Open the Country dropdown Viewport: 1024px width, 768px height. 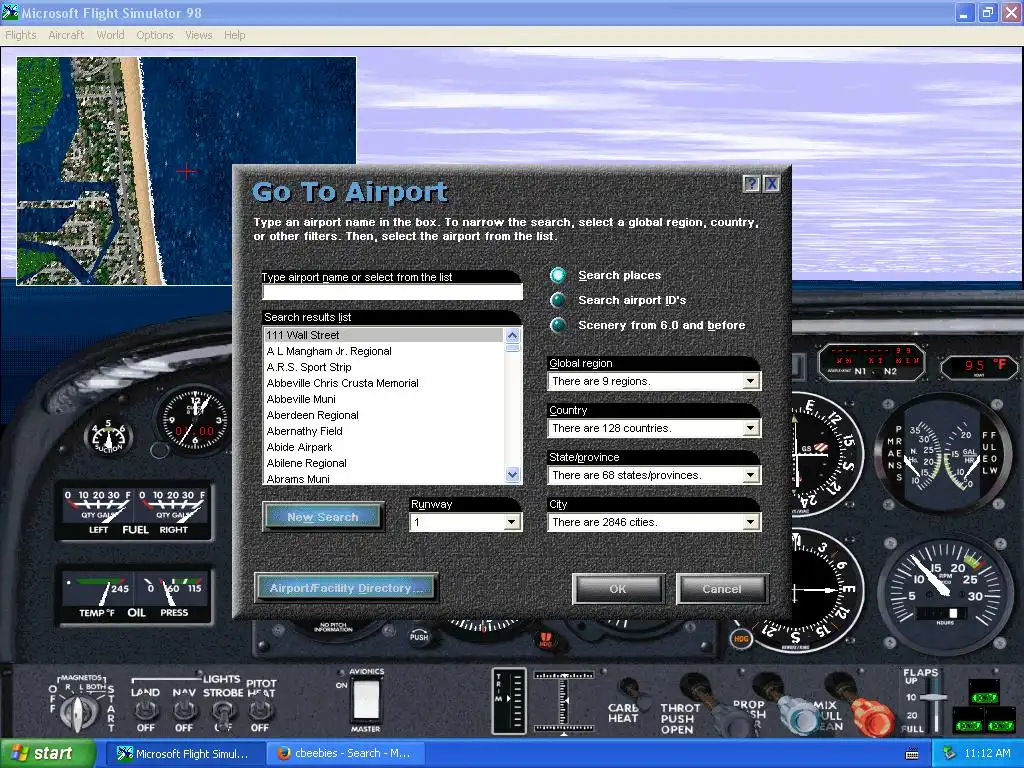pos(750,428)
